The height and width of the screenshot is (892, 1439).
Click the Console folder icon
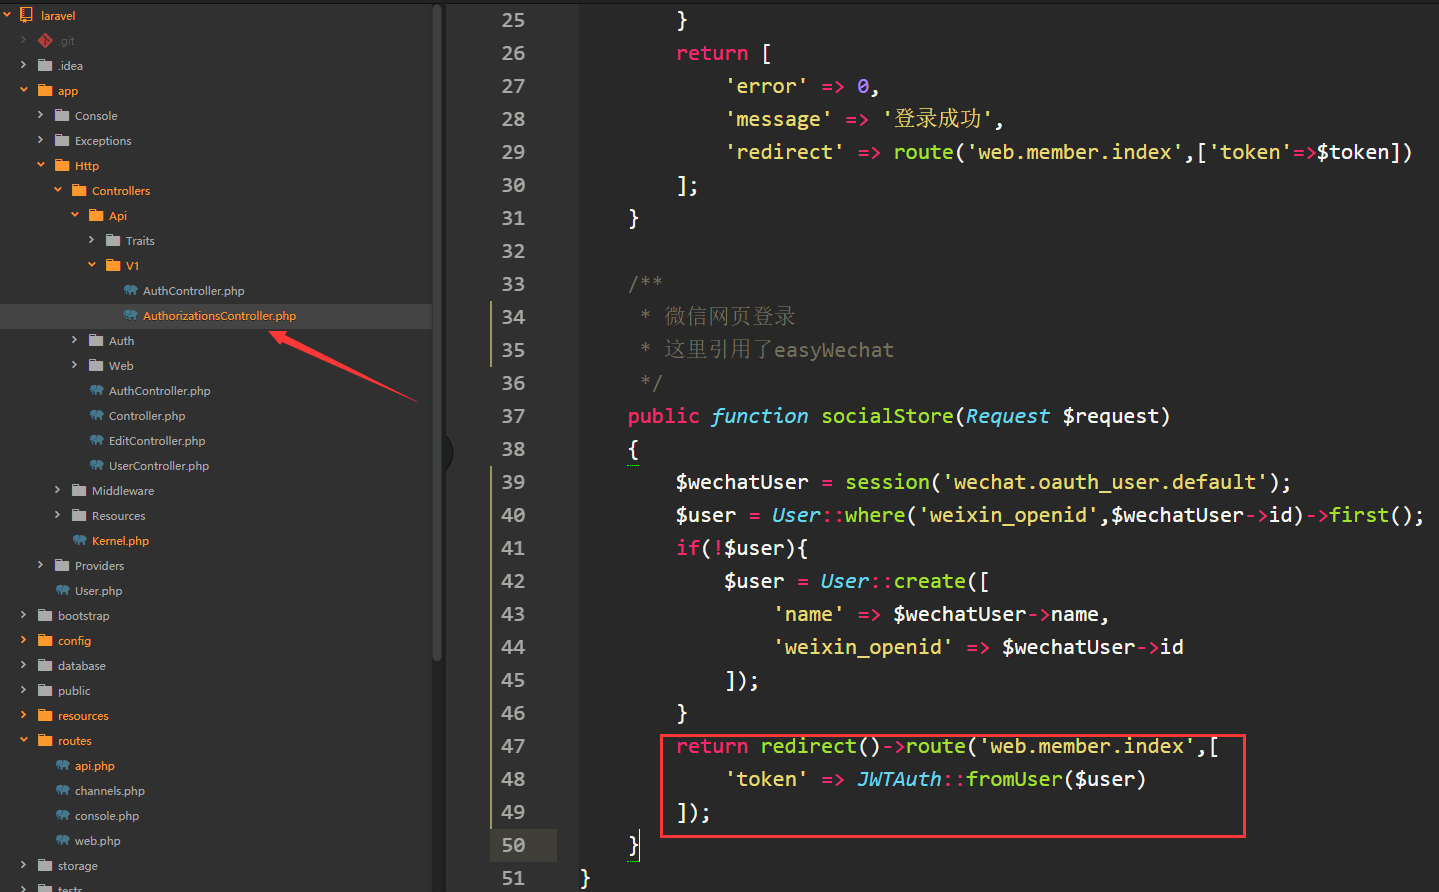(62, 115)
